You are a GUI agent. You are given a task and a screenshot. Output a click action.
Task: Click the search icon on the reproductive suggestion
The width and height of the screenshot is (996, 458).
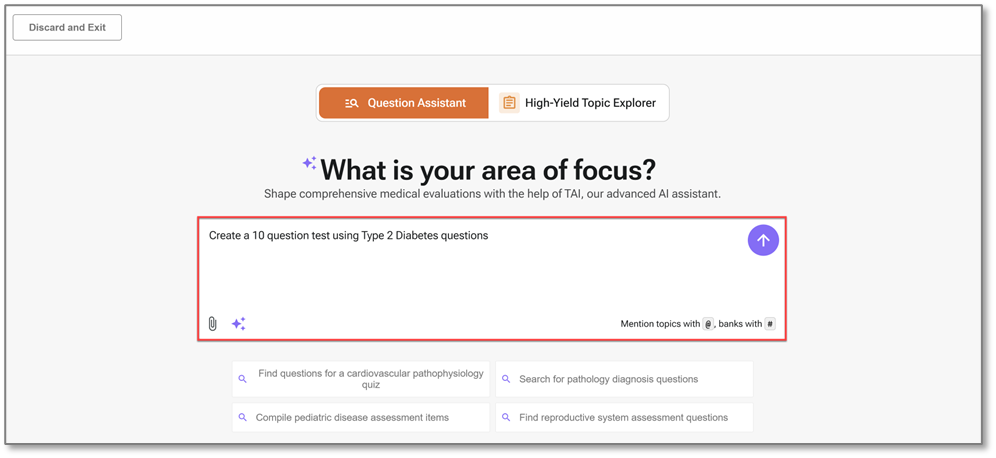pyautogui.click(x=506, y=417)
